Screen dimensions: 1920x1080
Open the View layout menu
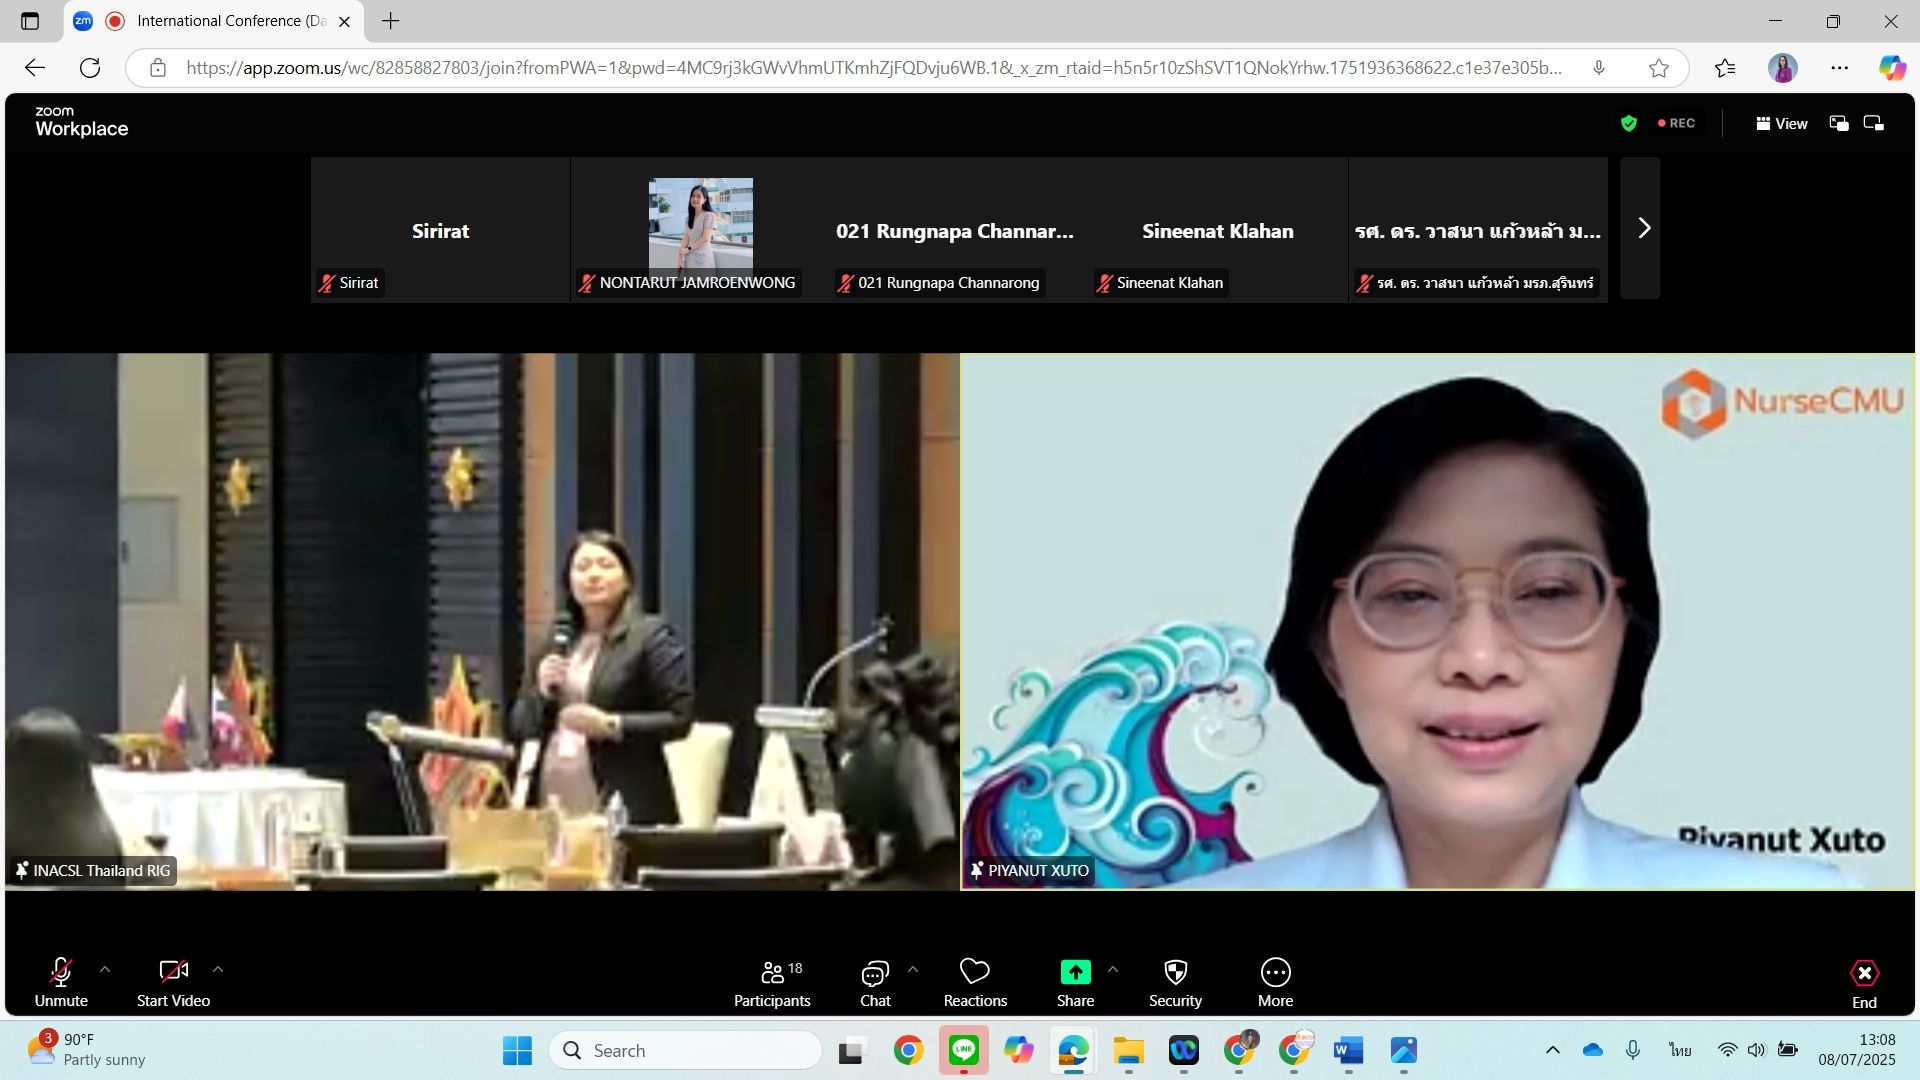[1782, 123]
